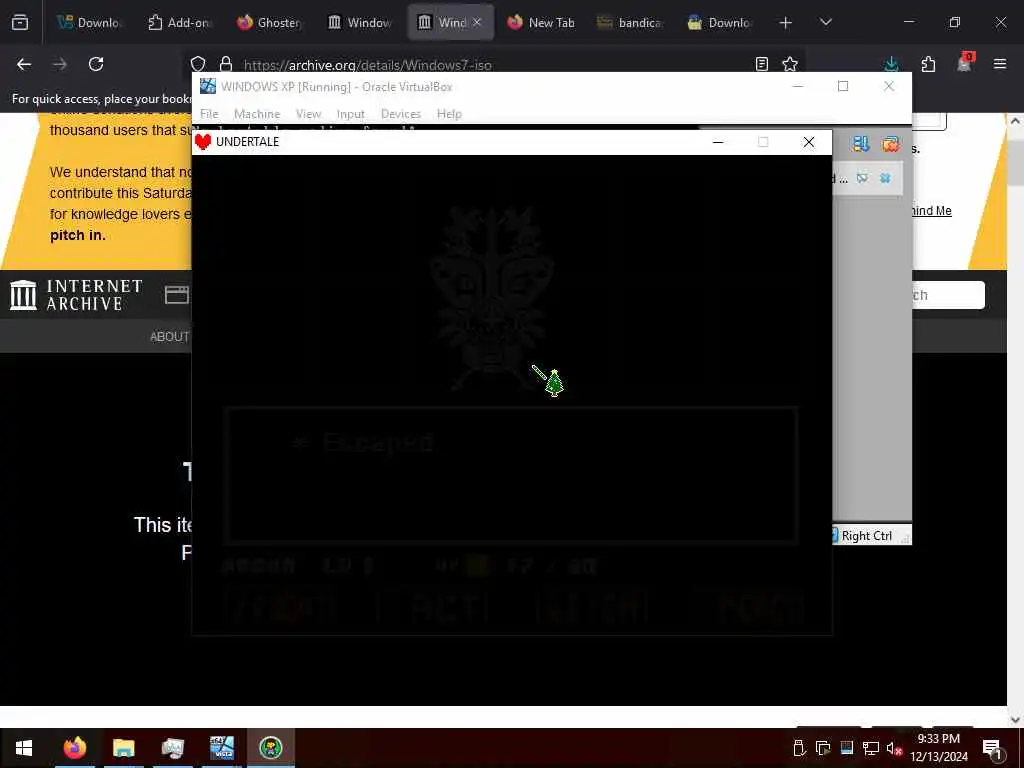
Task: Open the VirtualBox taskbar icon
Action: click(221, 748)
